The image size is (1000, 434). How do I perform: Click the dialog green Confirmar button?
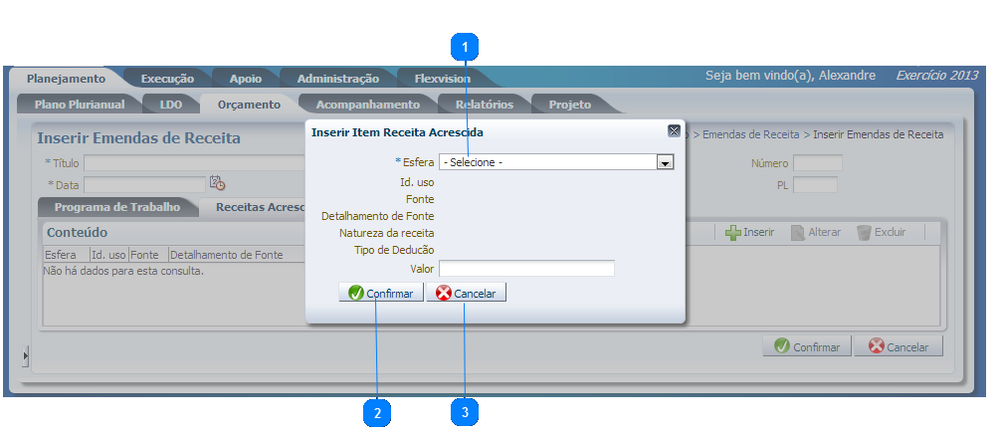pyautogui.click(x=381, y=293)
